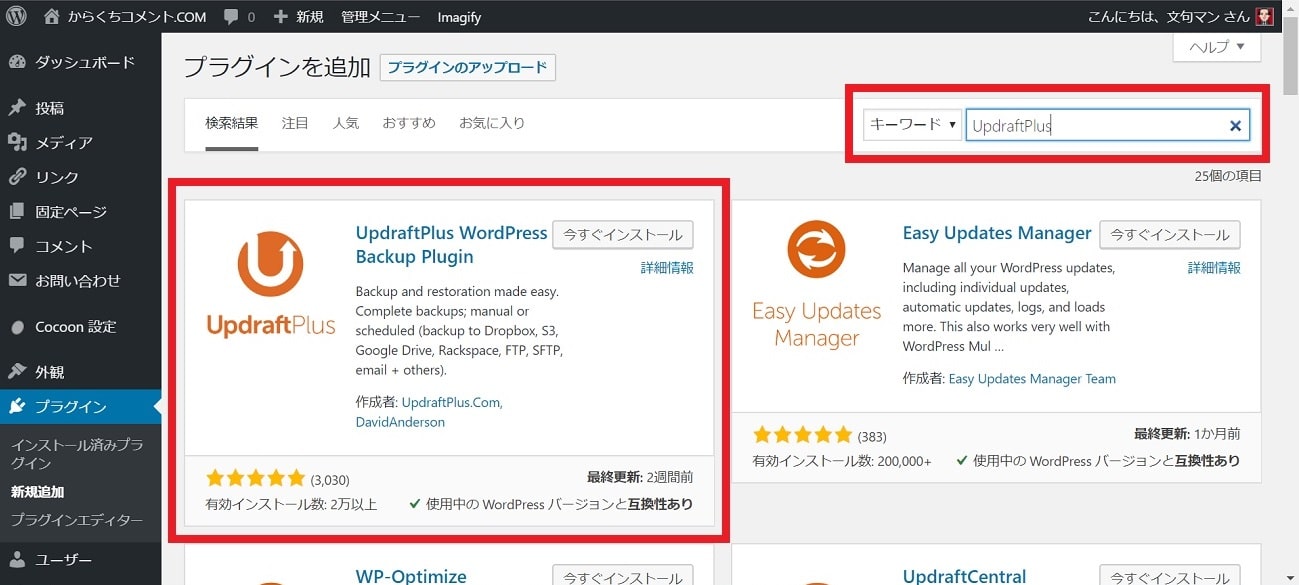Open the 新規 new content menu
This screenshot has height=585, width=1299.
(x=298, y=17)
